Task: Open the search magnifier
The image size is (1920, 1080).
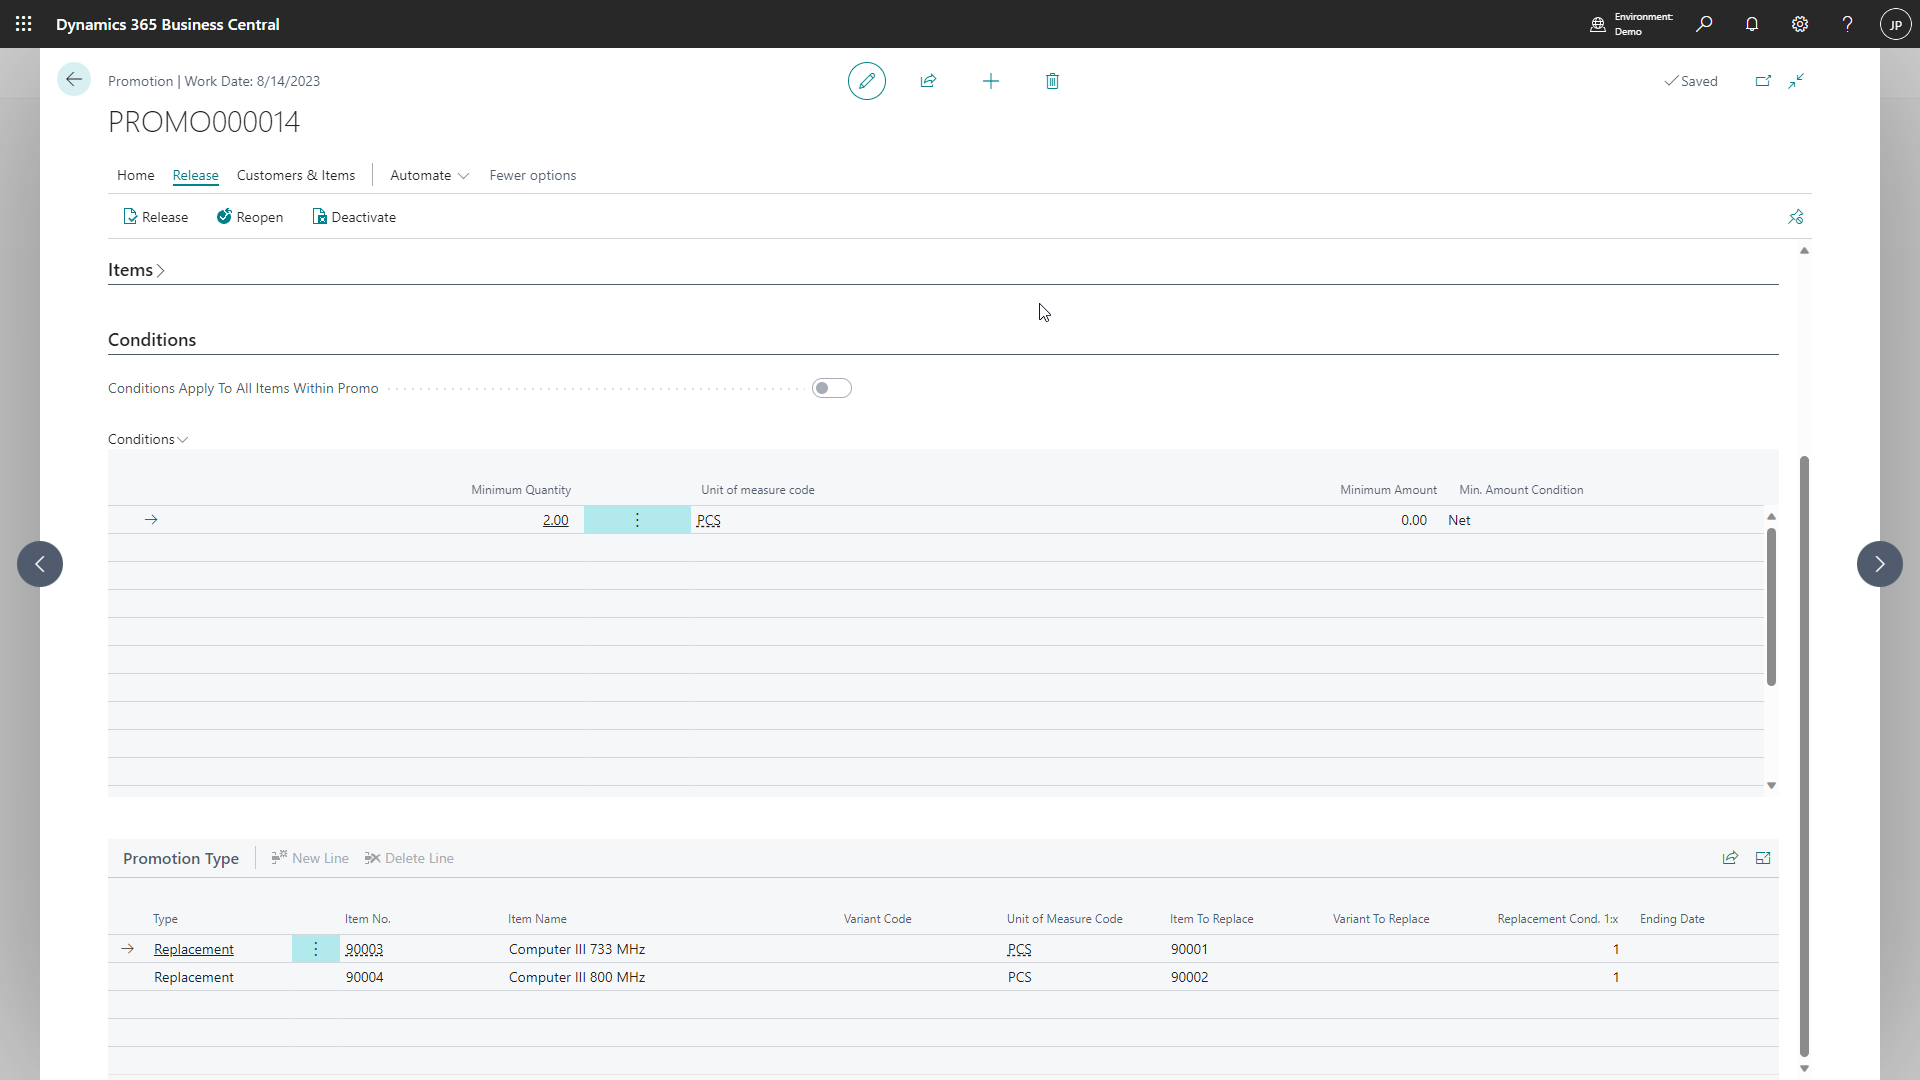Action: click(1704, 24)
